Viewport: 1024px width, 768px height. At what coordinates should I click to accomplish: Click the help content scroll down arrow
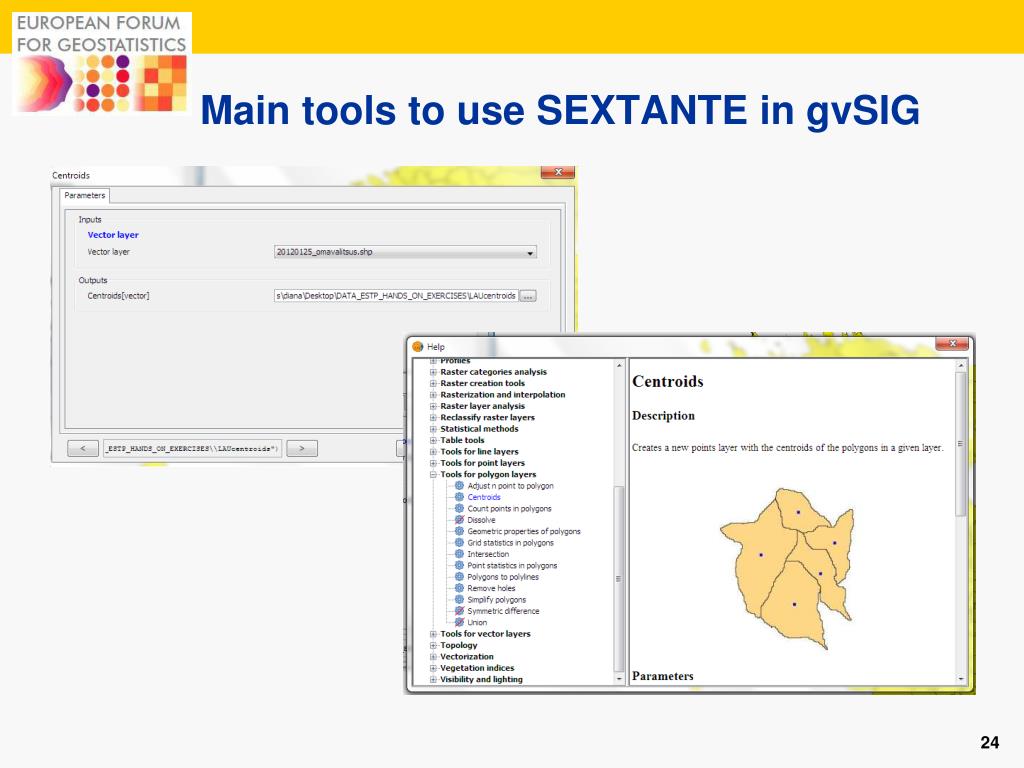(961, 679)
